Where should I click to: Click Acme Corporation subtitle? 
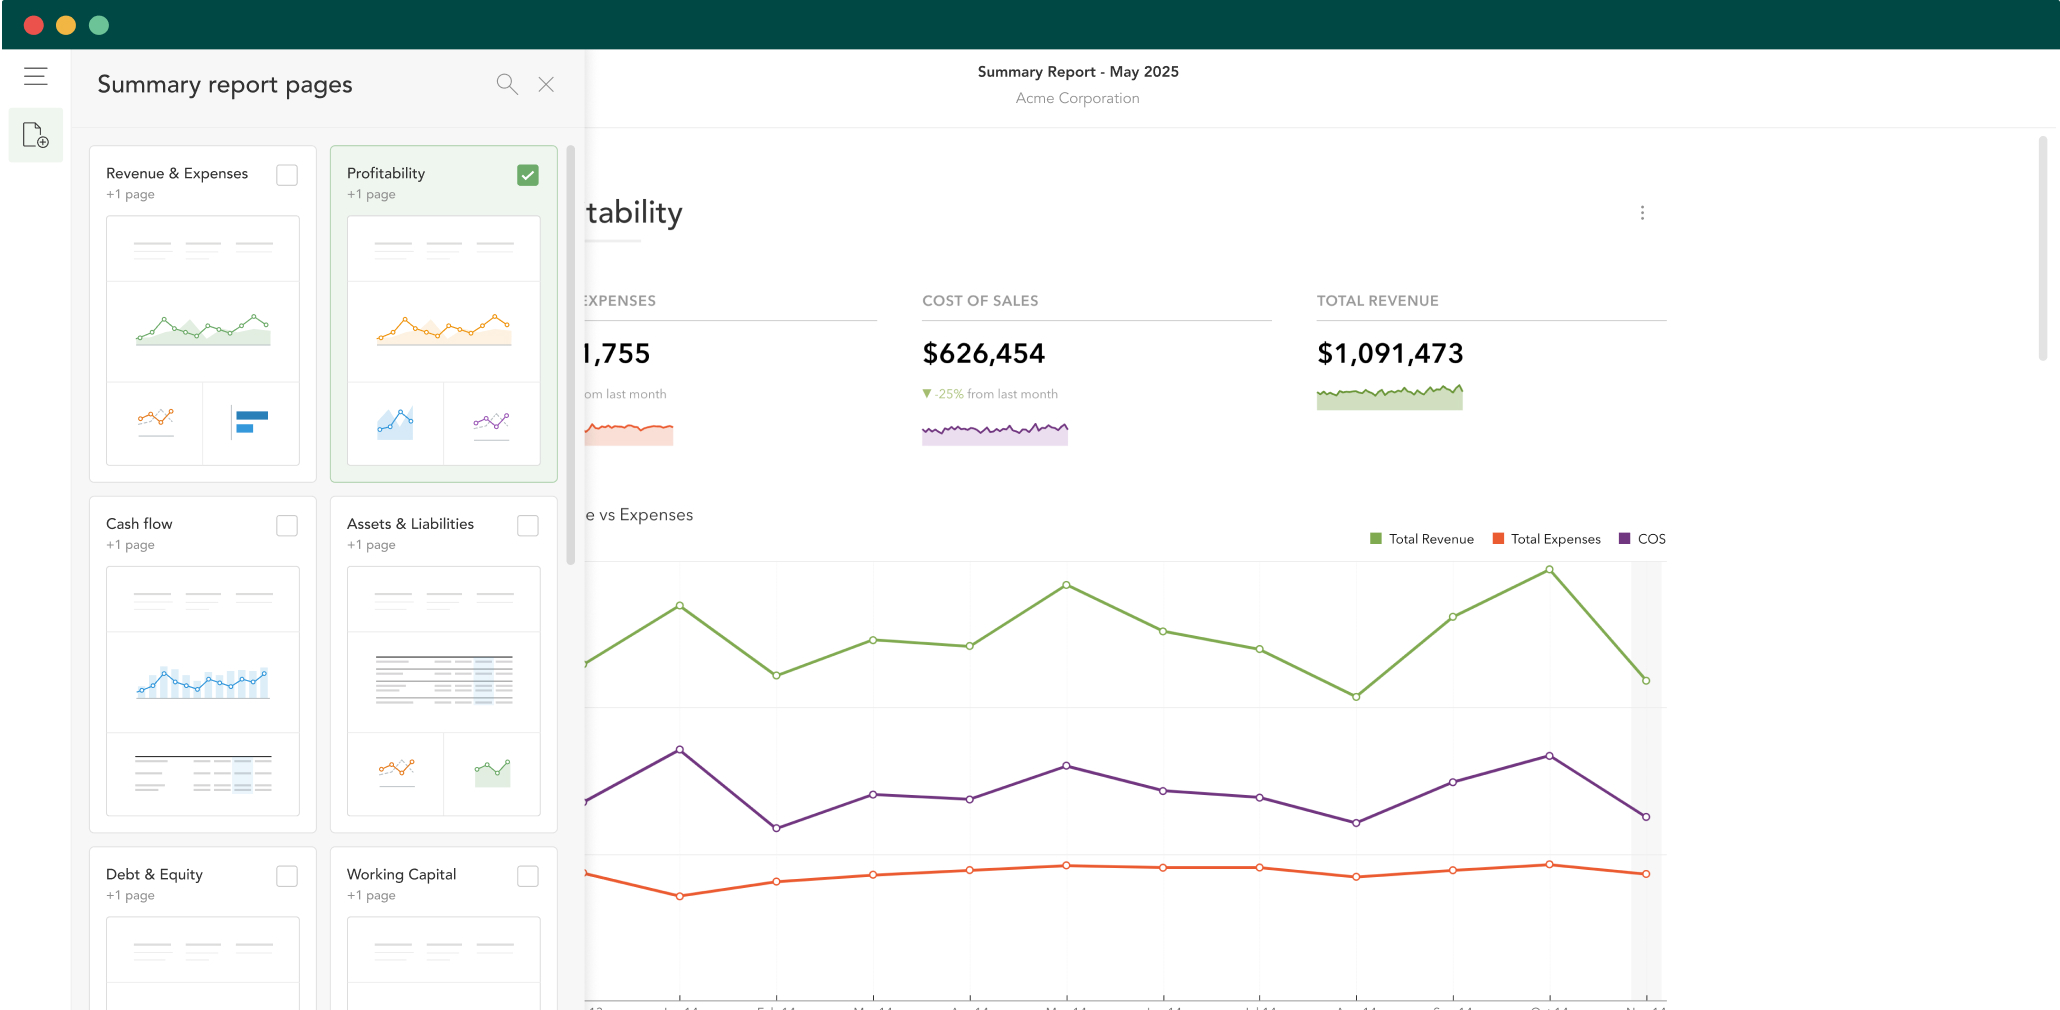click(x=1078, y=98)
